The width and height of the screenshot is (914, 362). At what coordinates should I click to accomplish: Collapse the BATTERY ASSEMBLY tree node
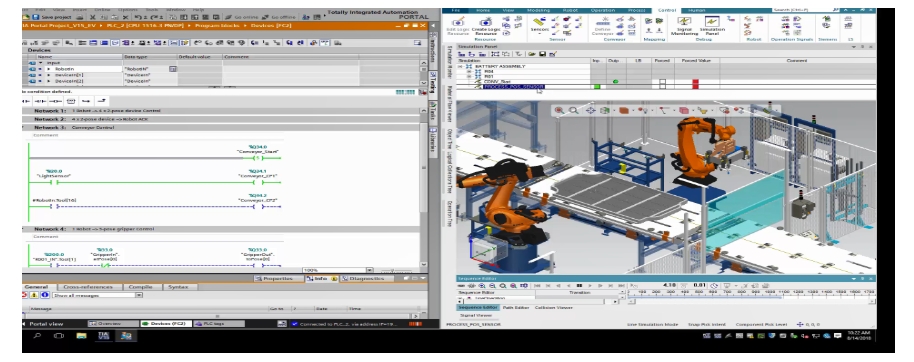click(x=460, y=66)
